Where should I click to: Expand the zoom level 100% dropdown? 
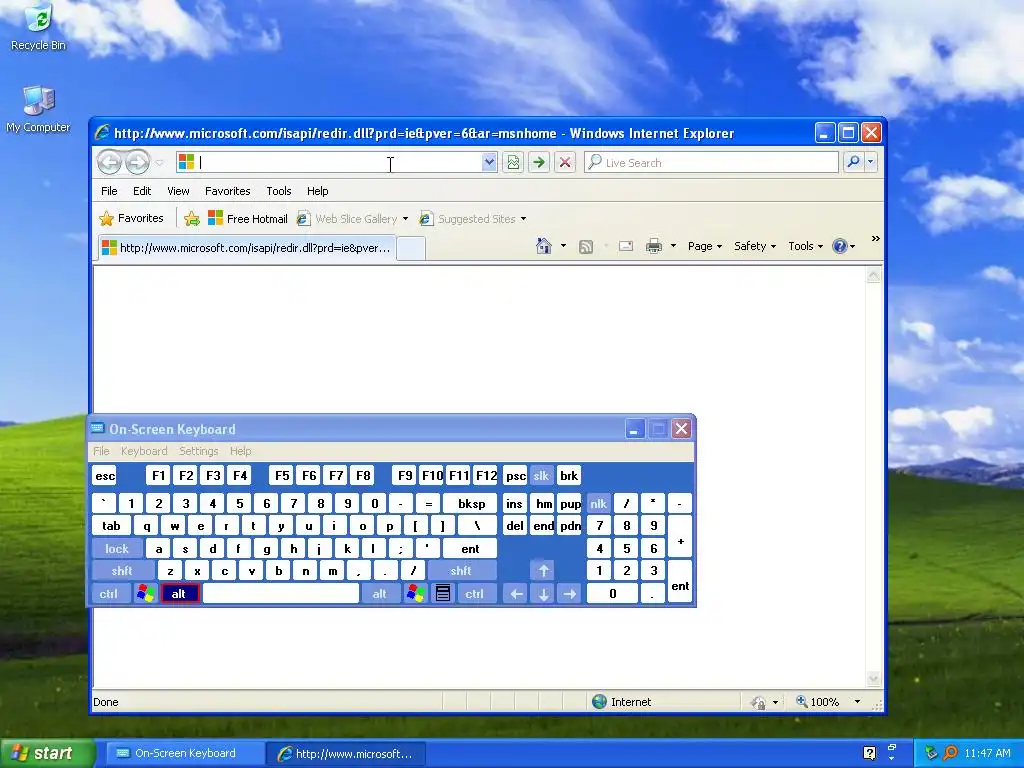coord(857,702)
